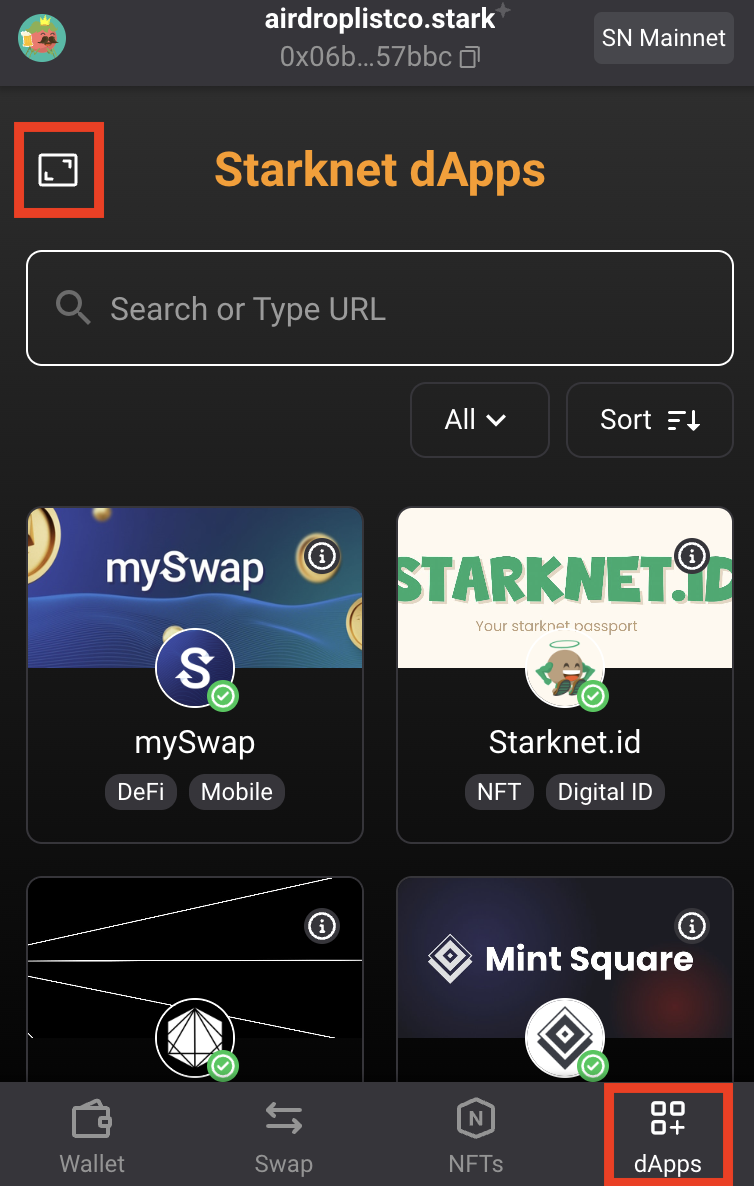754x1186 pixels.
Task: Open the mySwap round logo icon
Action: (195, 667)
